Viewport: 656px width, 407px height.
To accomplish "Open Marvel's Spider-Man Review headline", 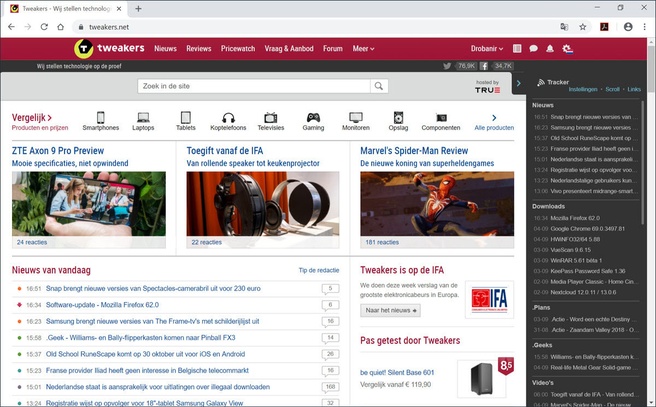I will pyautogui.click(x=414, y=151).
